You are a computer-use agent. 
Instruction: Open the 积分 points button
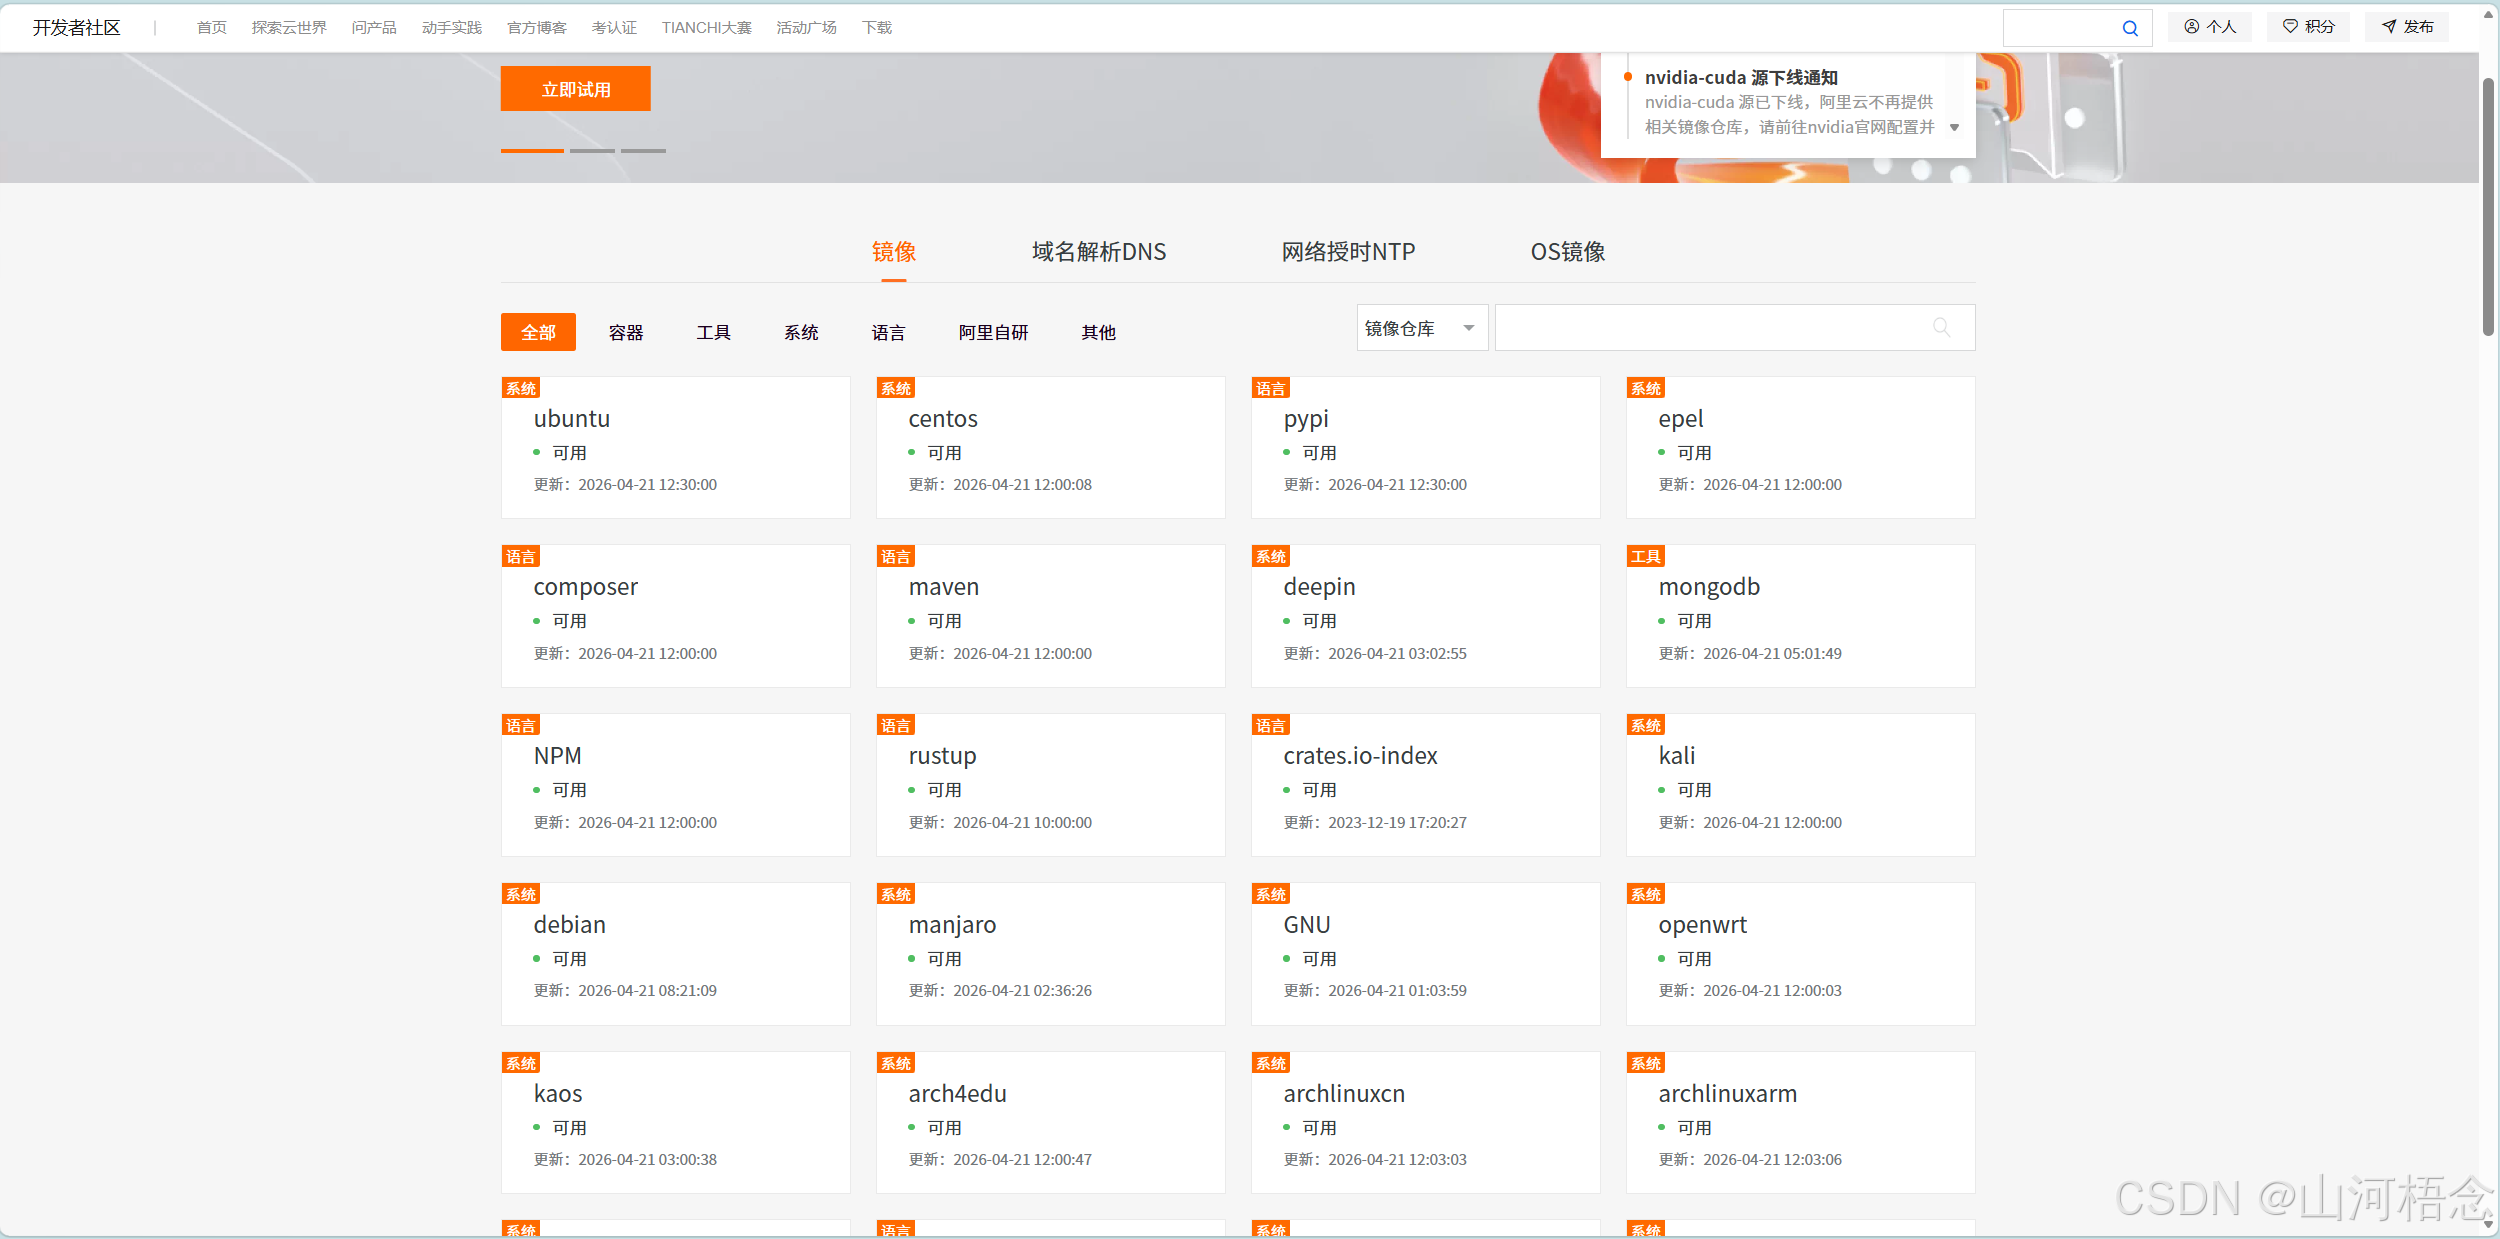pyautogui.click(x=2308, y=27)
